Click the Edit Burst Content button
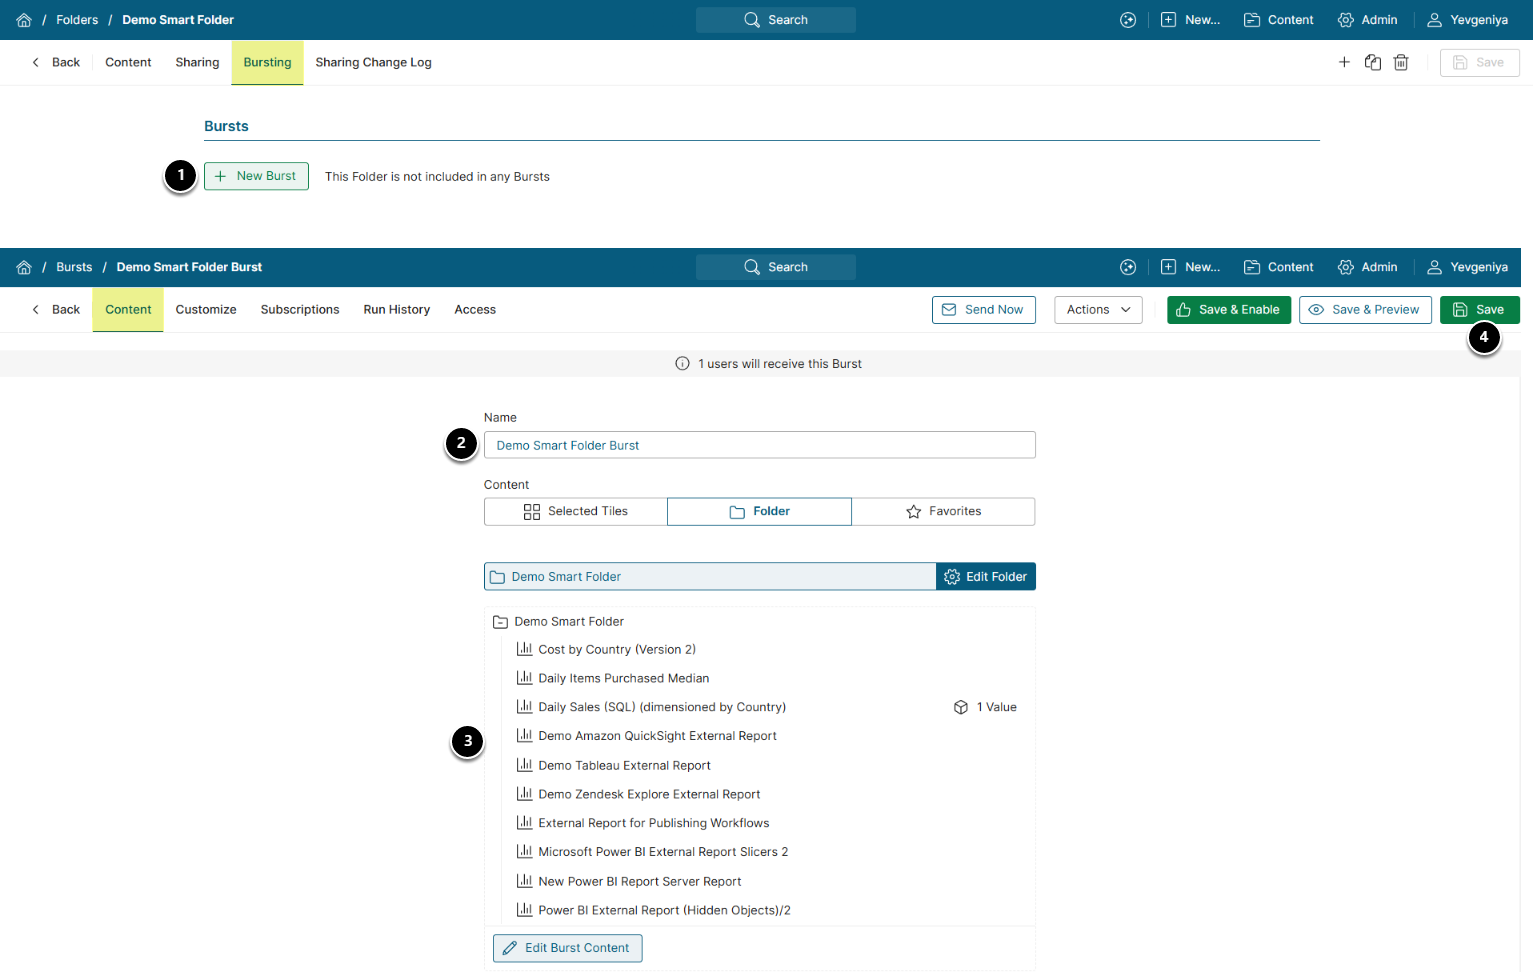Viewport: 1533px width, 972px height. 567,948
